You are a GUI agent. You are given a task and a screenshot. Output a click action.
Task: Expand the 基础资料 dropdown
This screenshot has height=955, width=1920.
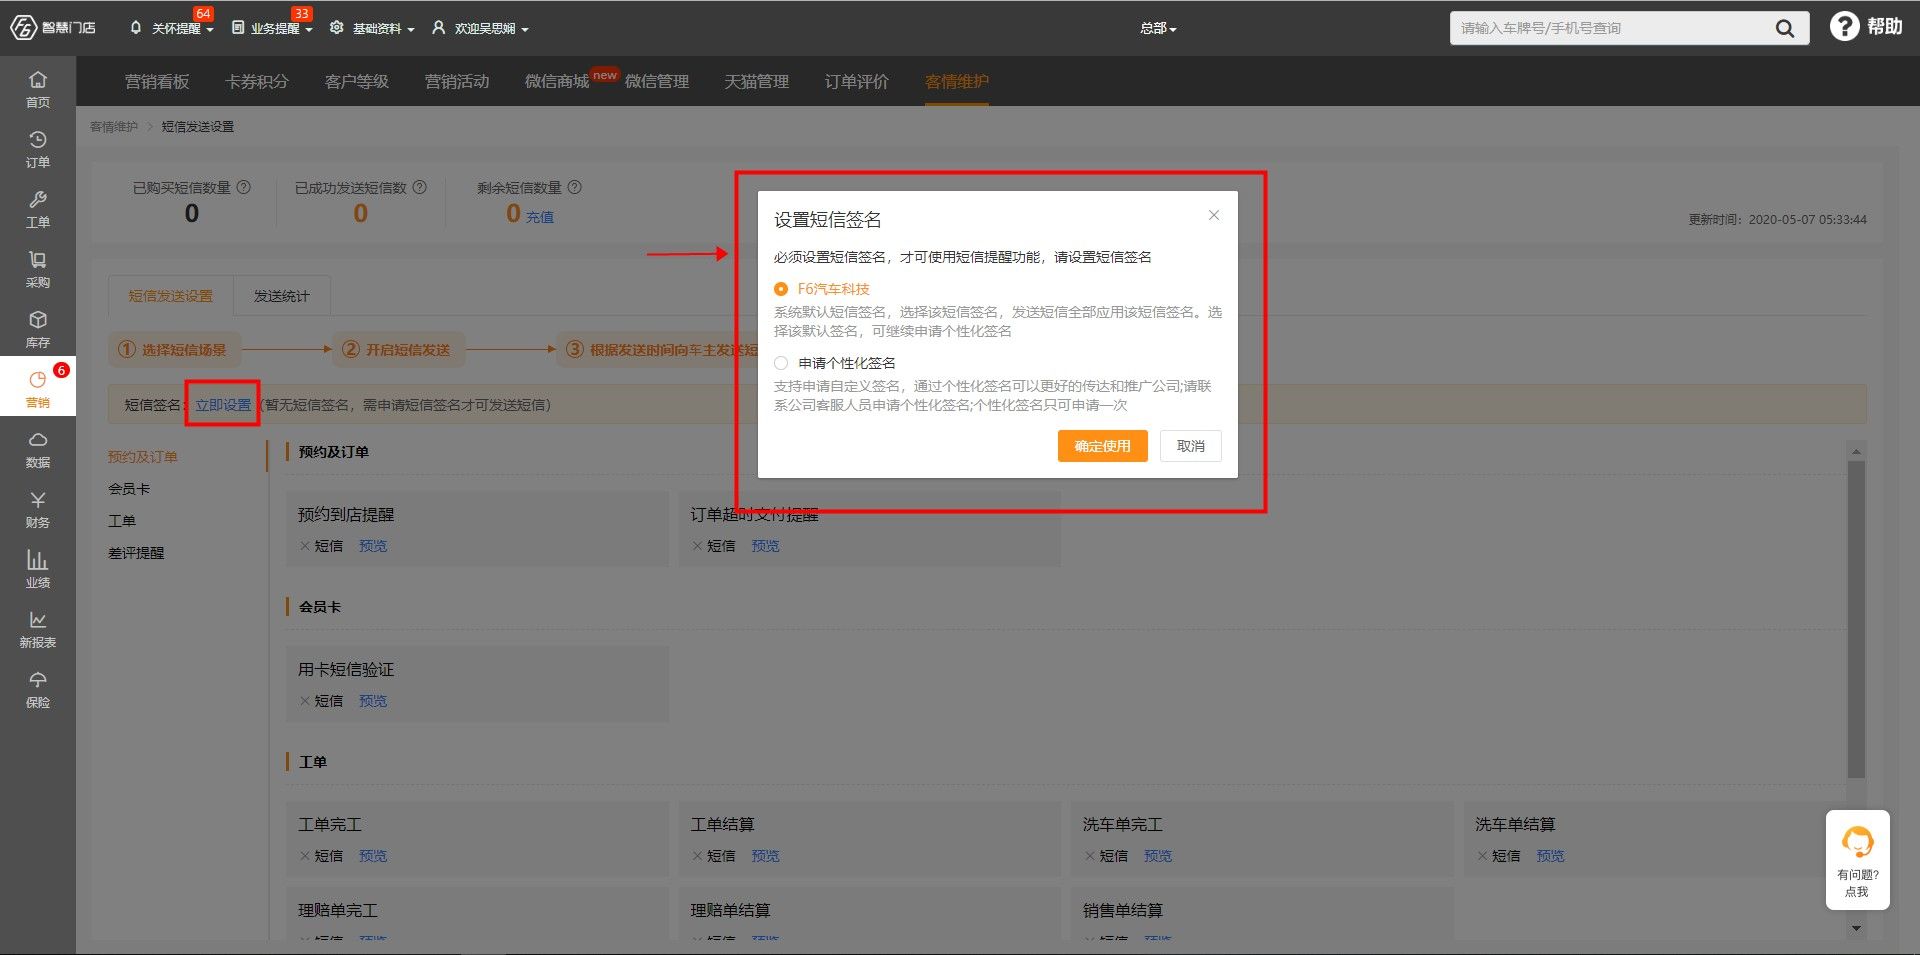pyautogui.click(x=372, y=28)
